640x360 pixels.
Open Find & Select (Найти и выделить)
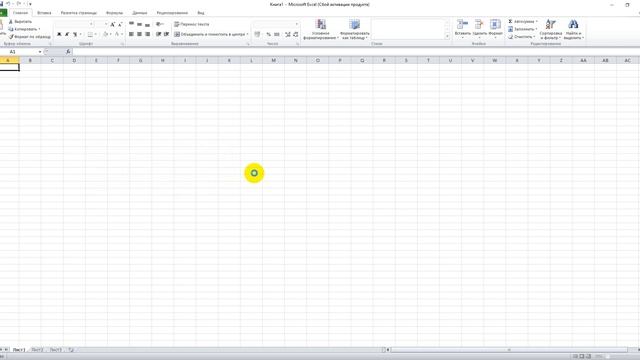click(x=573, y=29)
